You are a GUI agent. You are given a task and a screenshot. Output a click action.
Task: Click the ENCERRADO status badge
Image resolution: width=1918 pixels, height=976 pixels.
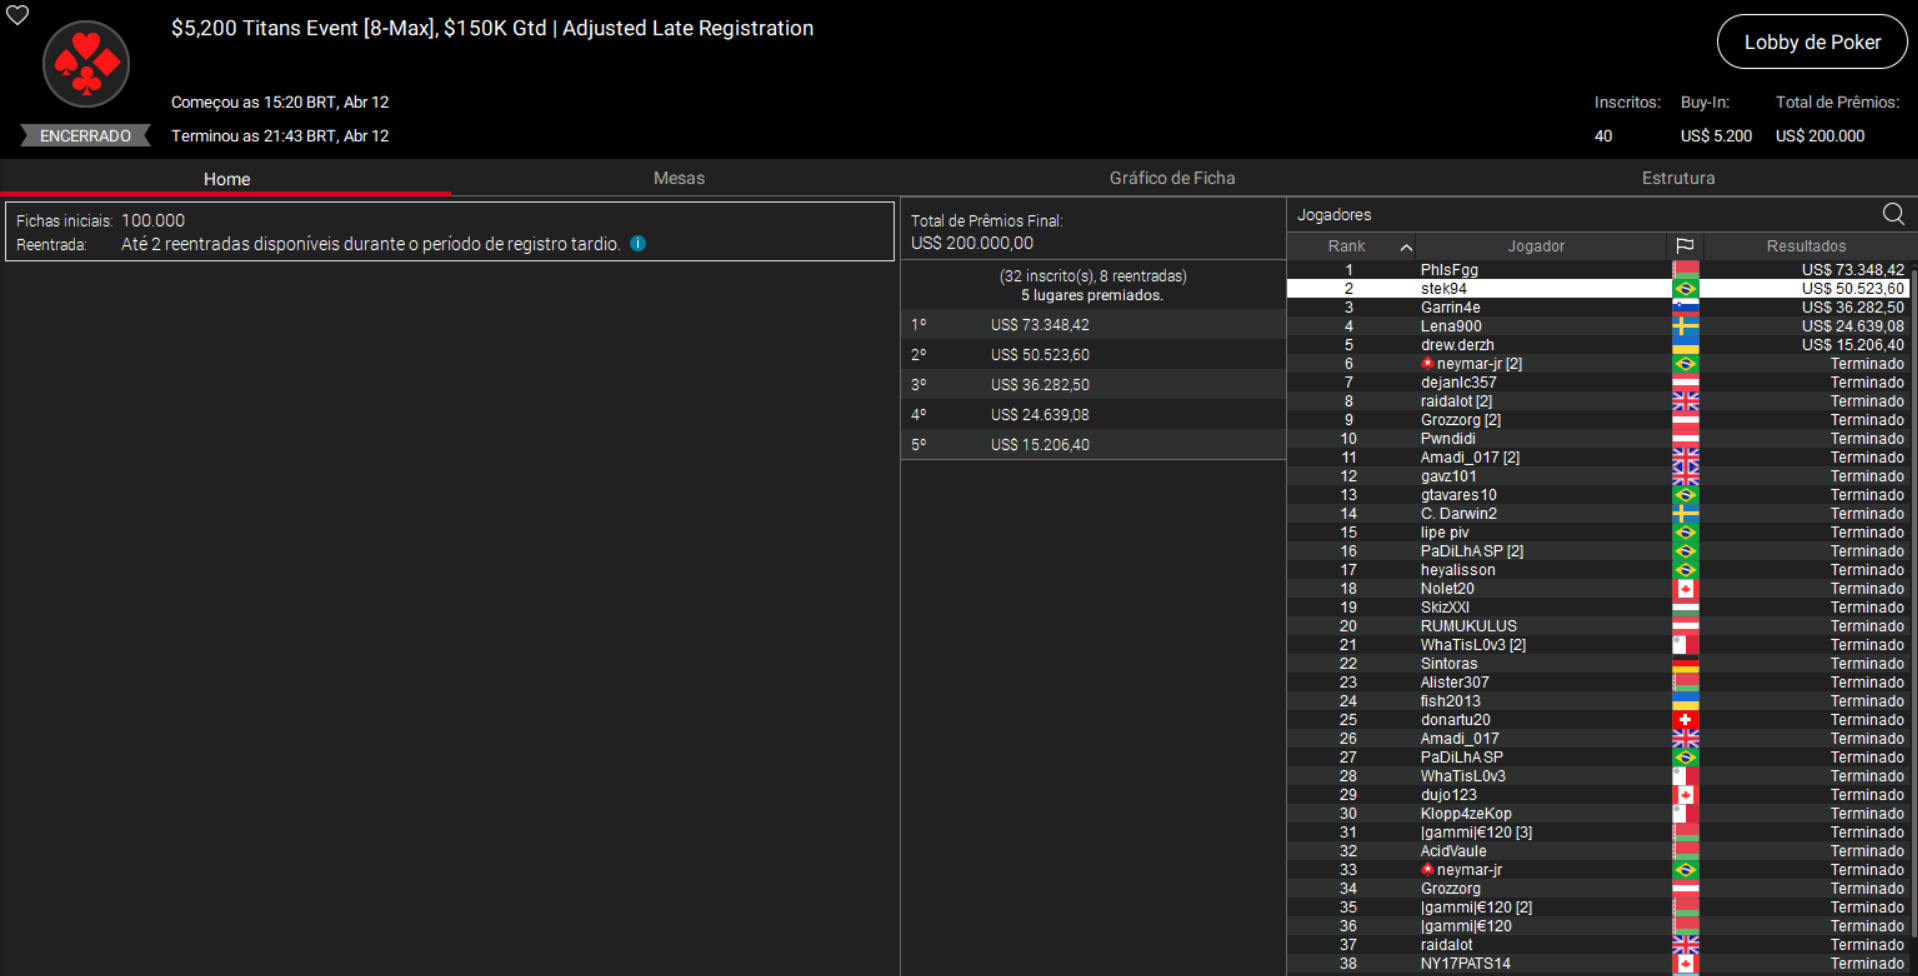86,135
